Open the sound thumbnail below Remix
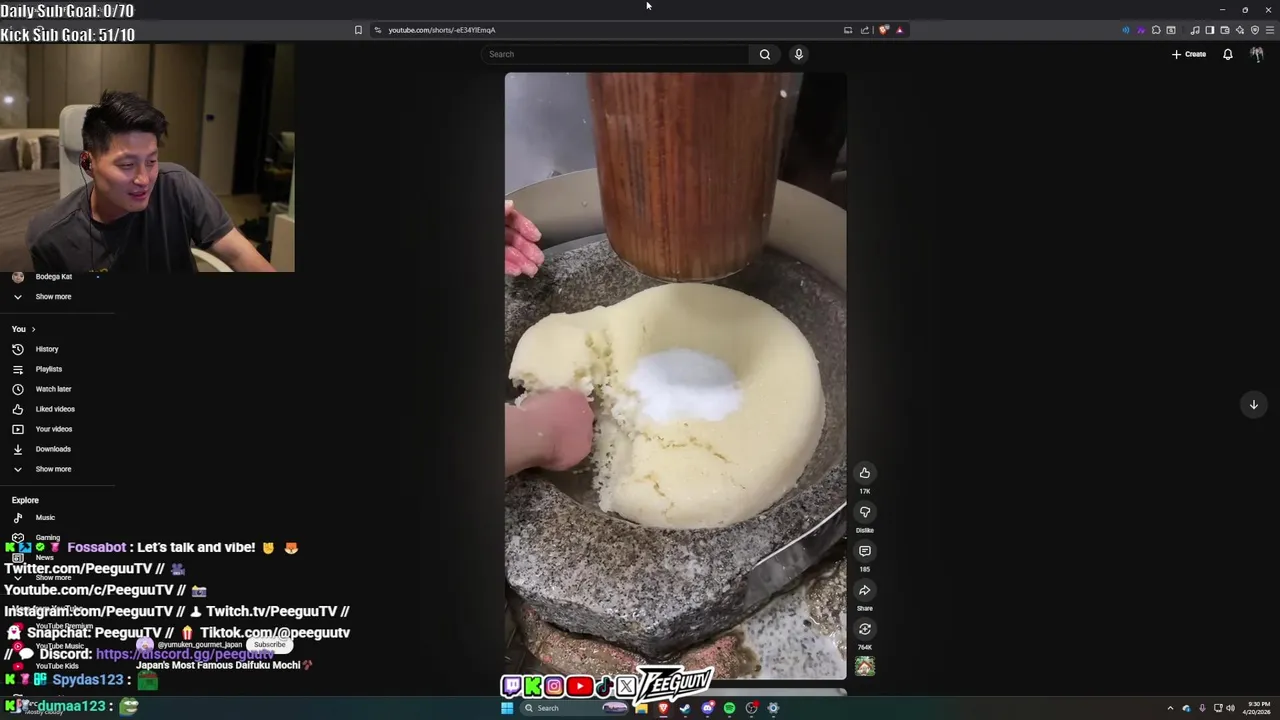This screenshot has width=1280, height=720. tap(865, 666)
